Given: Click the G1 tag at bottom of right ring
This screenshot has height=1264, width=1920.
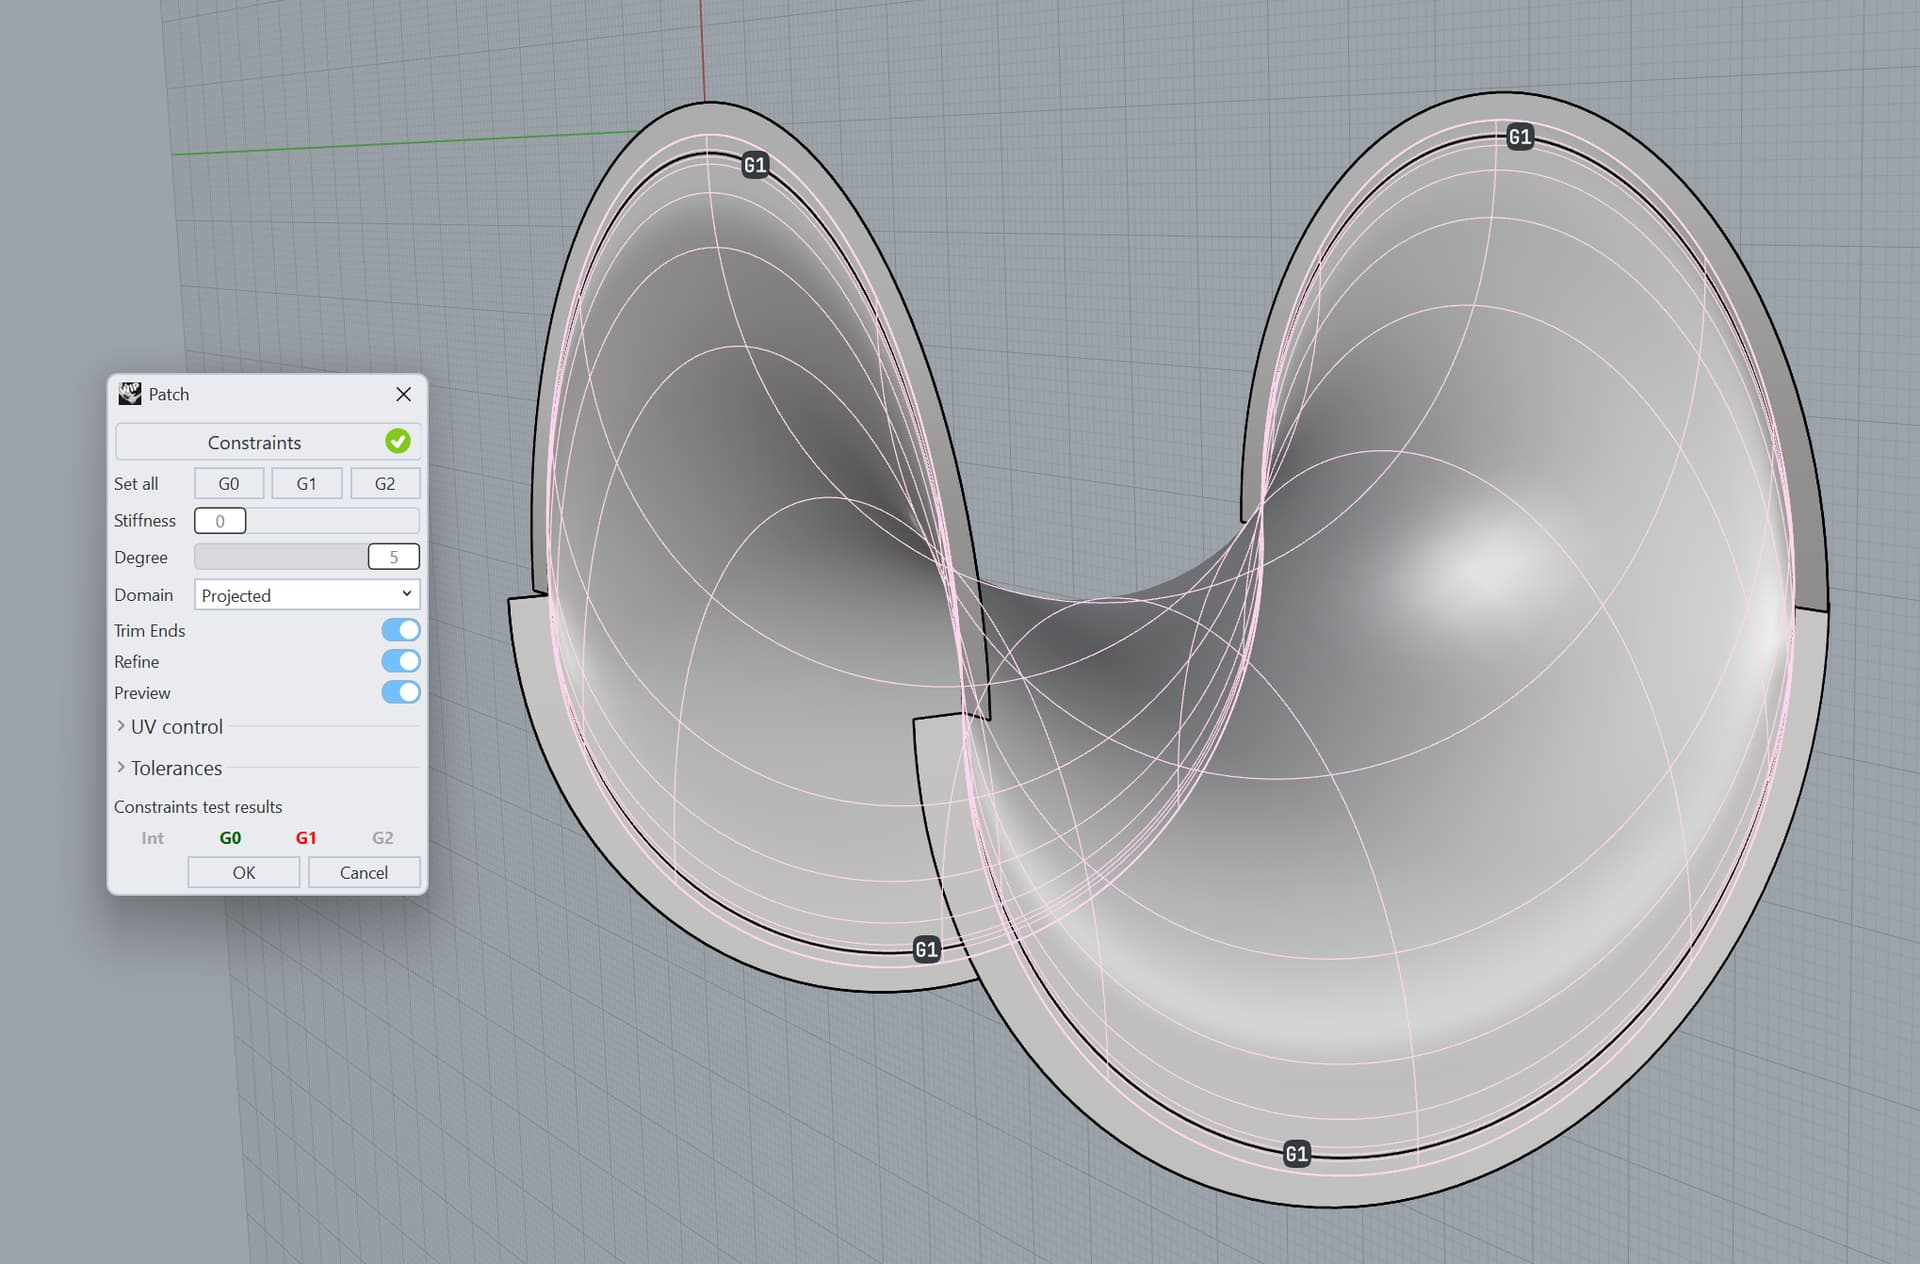Looking at the screenshot, I should click(1297, 1154).
